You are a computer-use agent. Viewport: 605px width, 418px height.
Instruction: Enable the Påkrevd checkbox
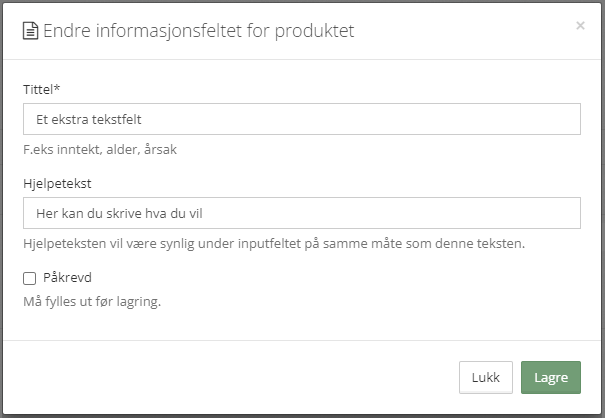(30, 278)
